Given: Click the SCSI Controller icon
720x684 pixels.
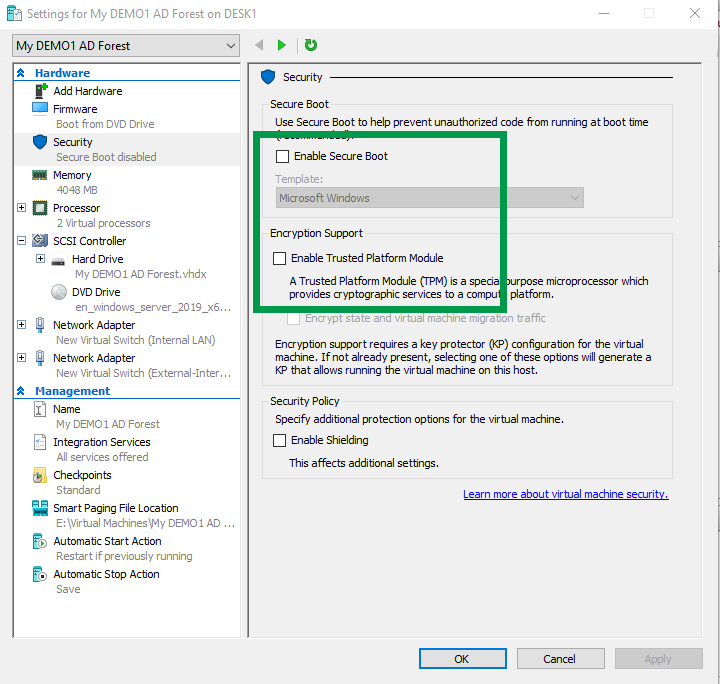Looking at the screenshot, I should [40, 241].
